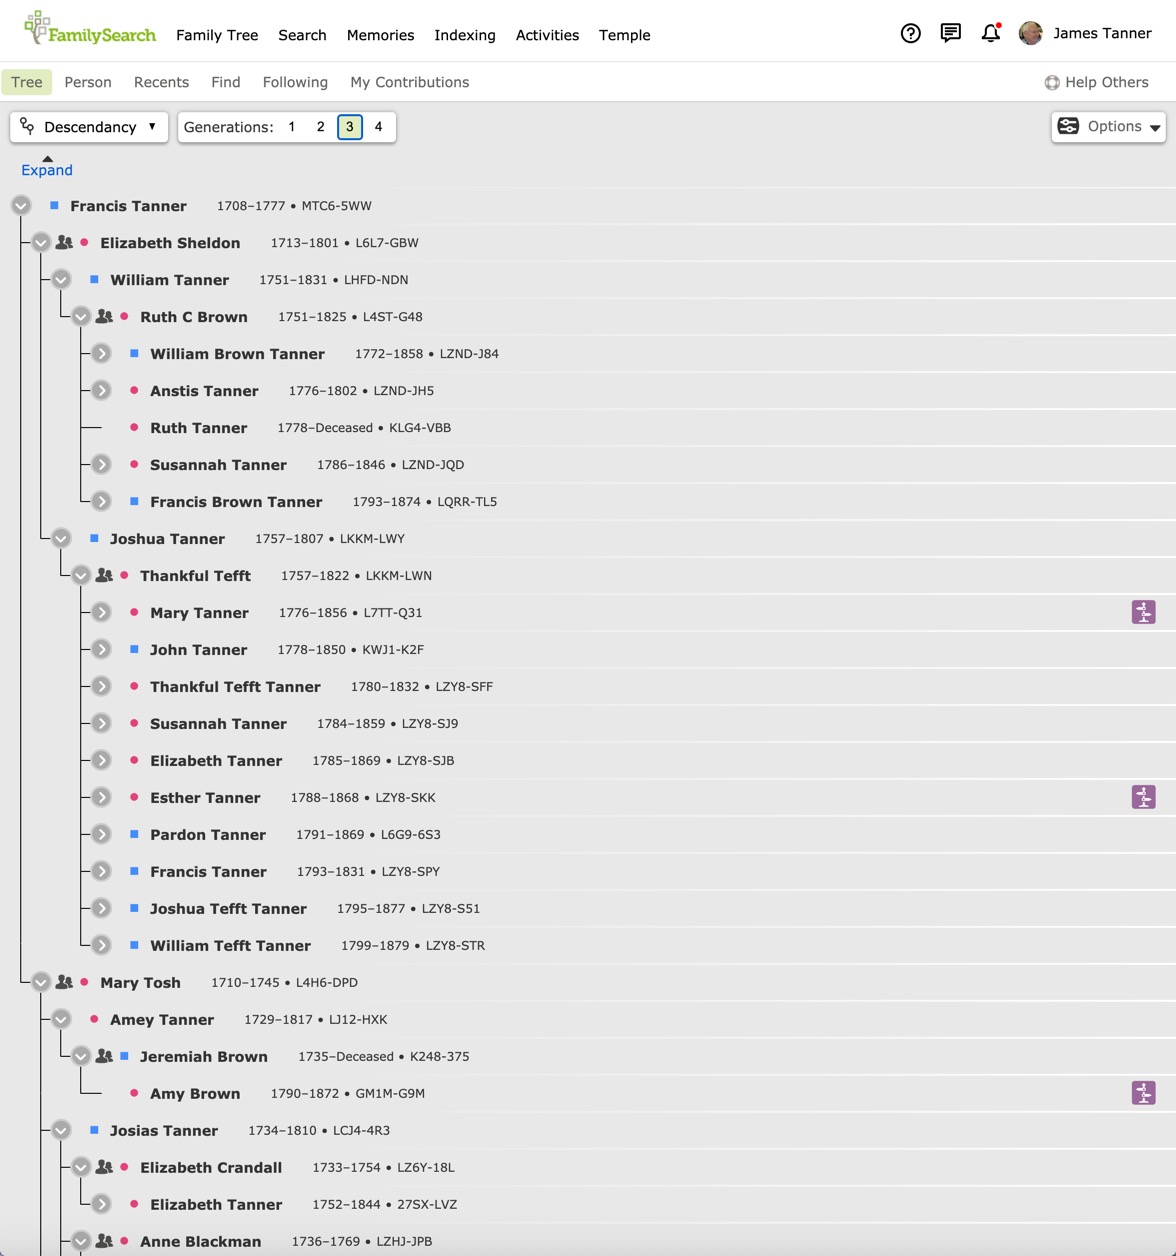The height and width of the screenshot is (1256, 1176).
Task: Open Elizabeth Tanner 1785 person link
Action: pos(216,761)
